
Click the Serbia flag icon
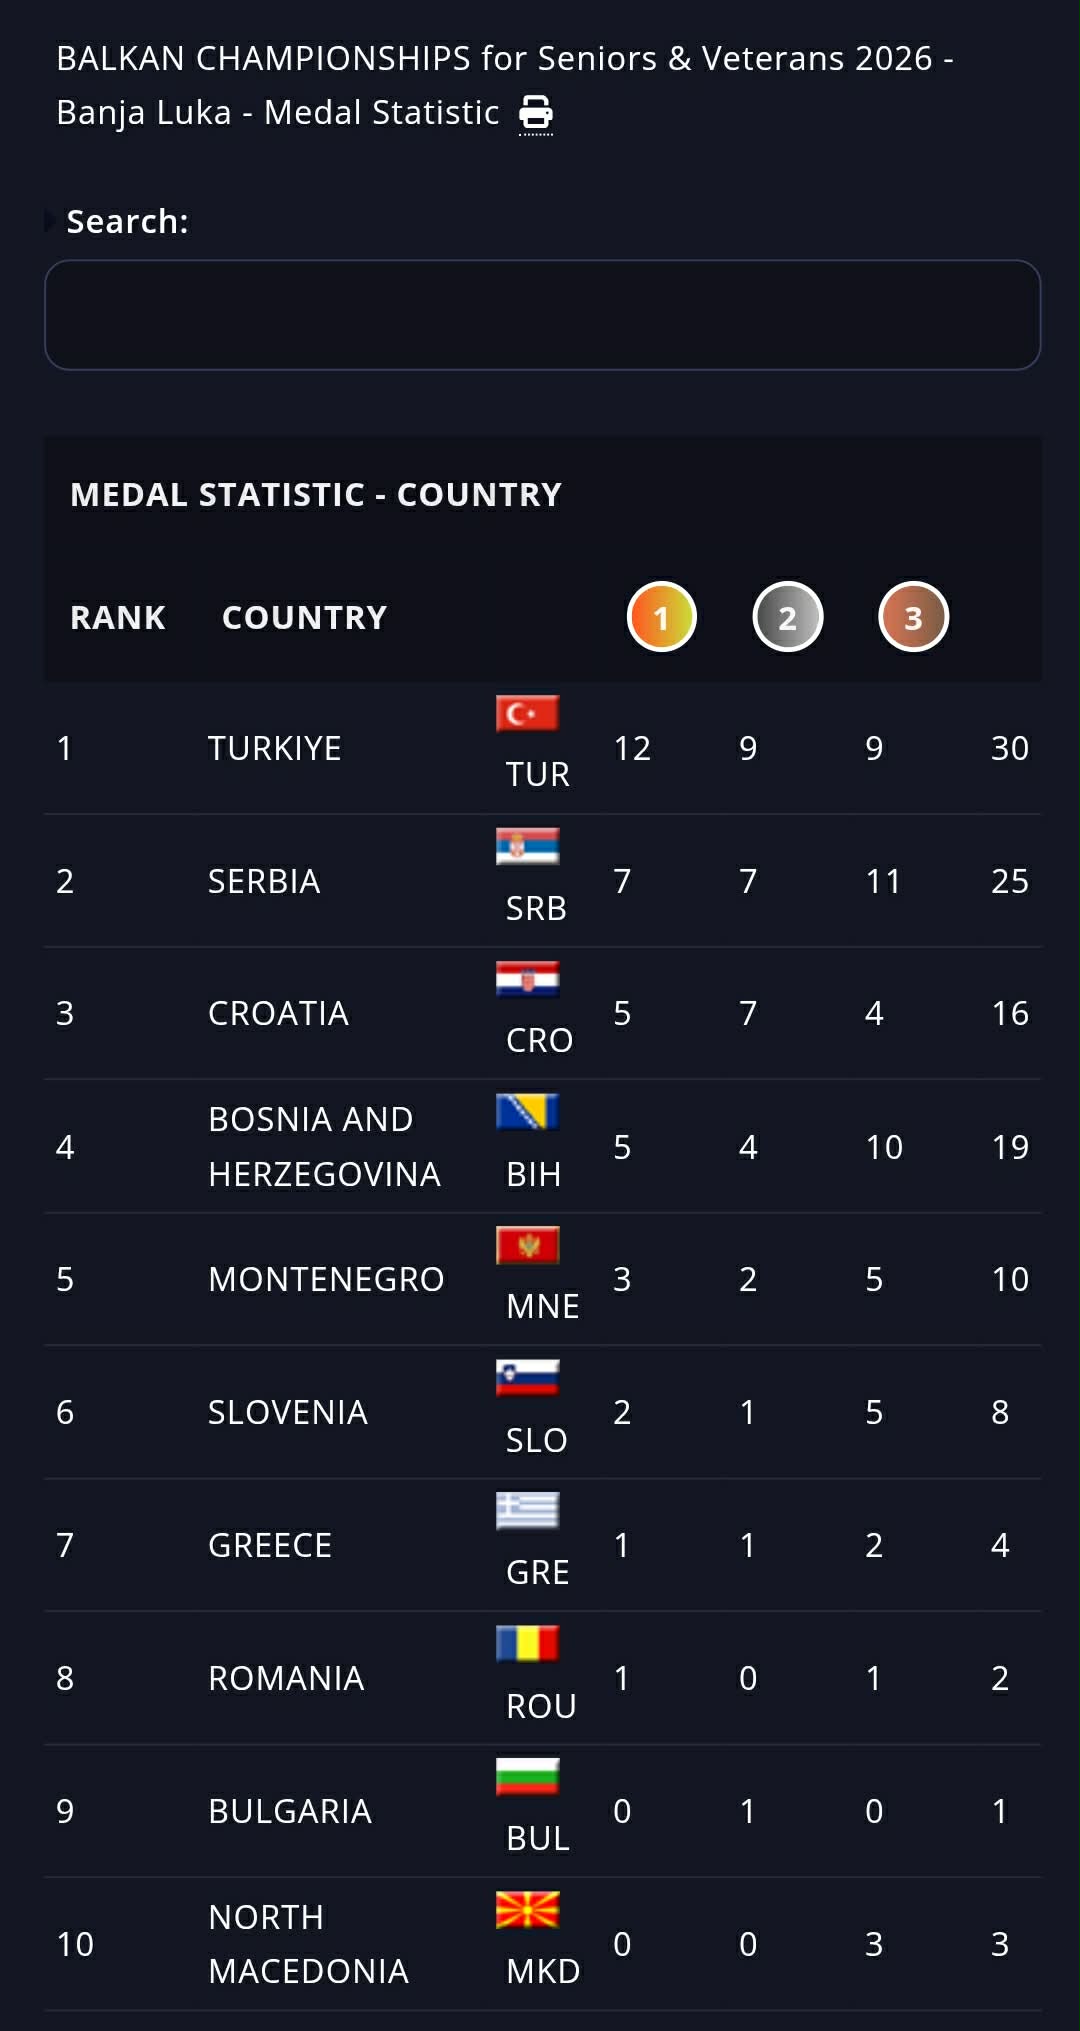coord(527,846)
